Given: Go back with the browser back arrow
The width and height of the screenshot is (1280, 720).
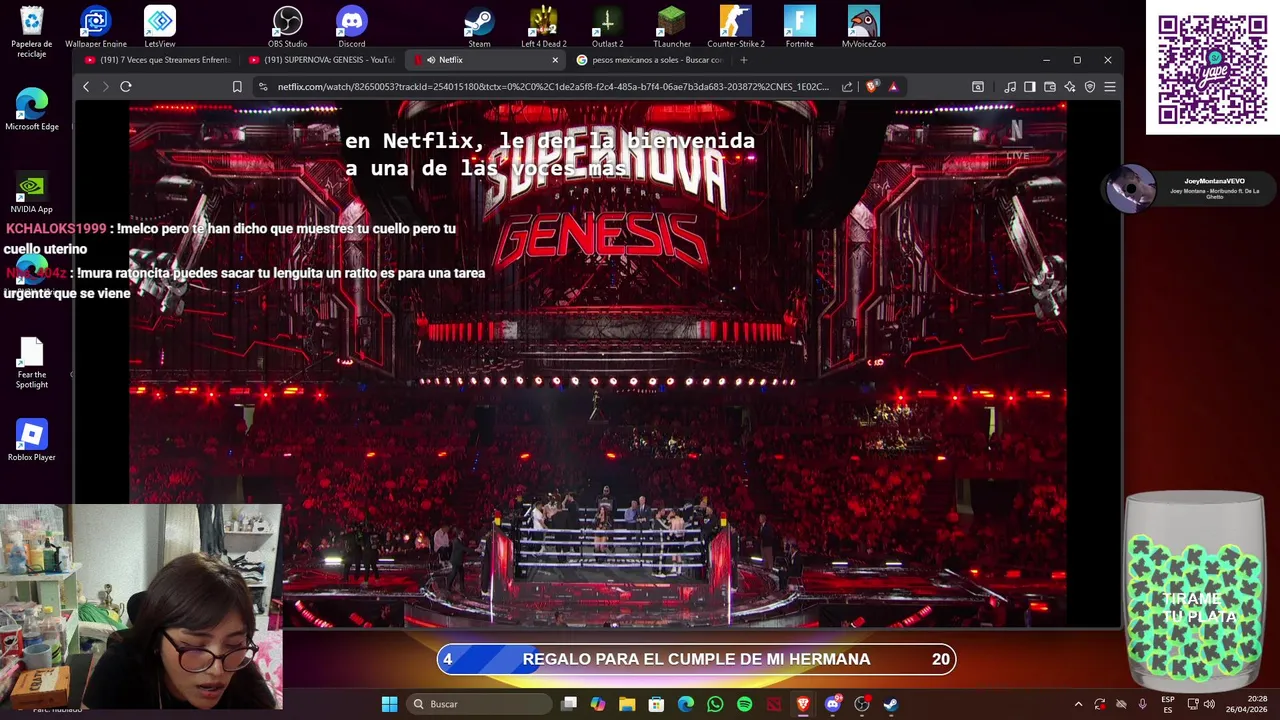Looking at the screenshot, I should point(86,87).
